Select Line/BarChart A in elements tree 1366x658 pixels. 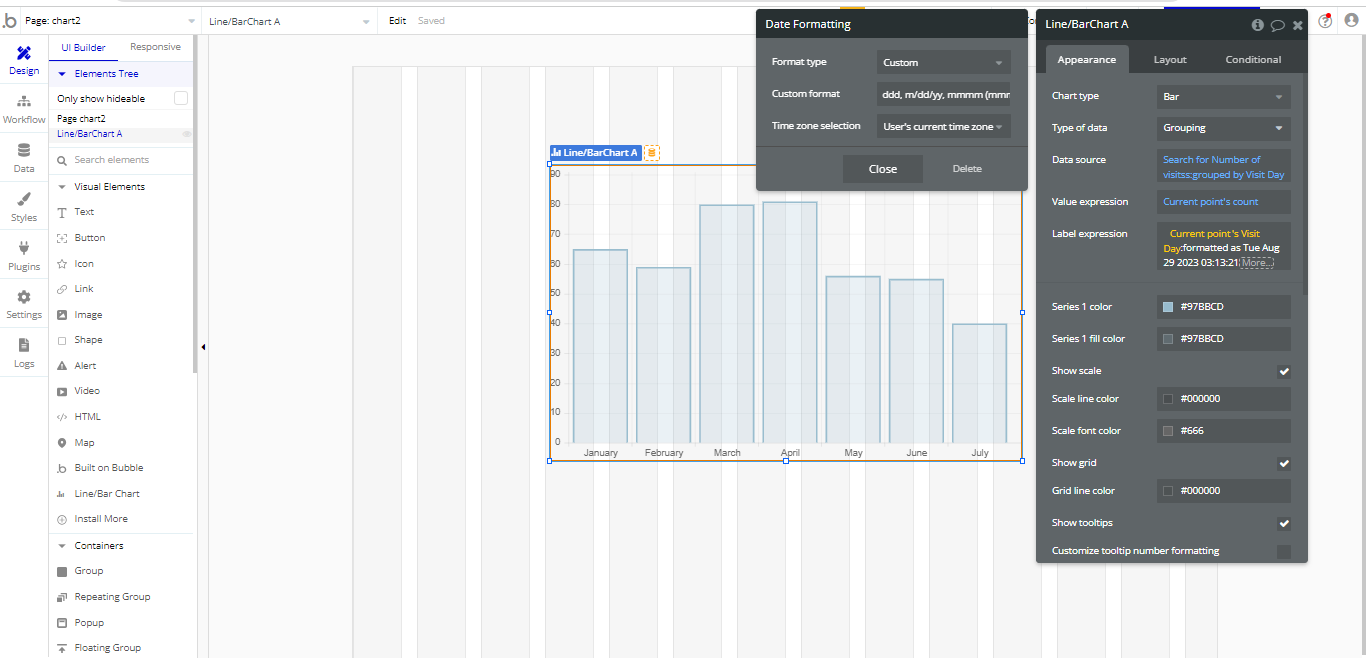point(90,134)
